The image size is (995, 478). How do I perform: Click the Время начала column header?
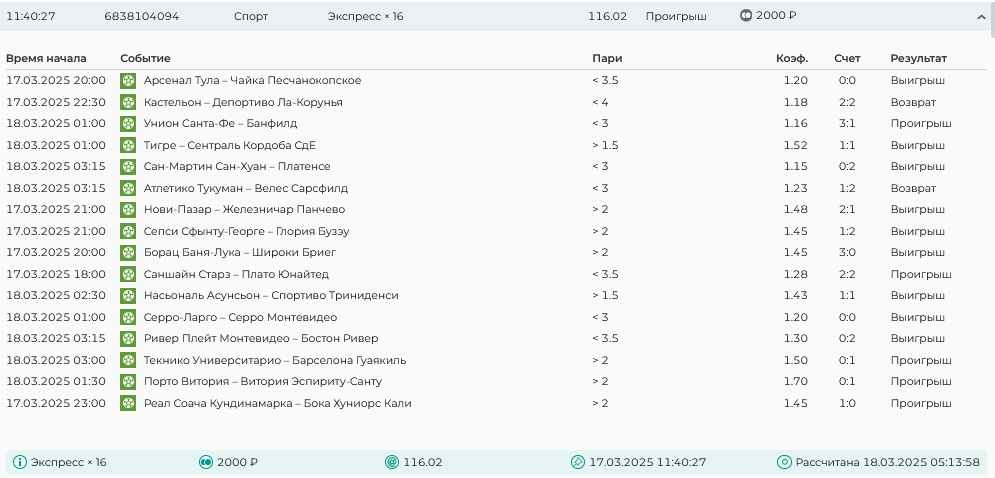(x=46, y=58)
